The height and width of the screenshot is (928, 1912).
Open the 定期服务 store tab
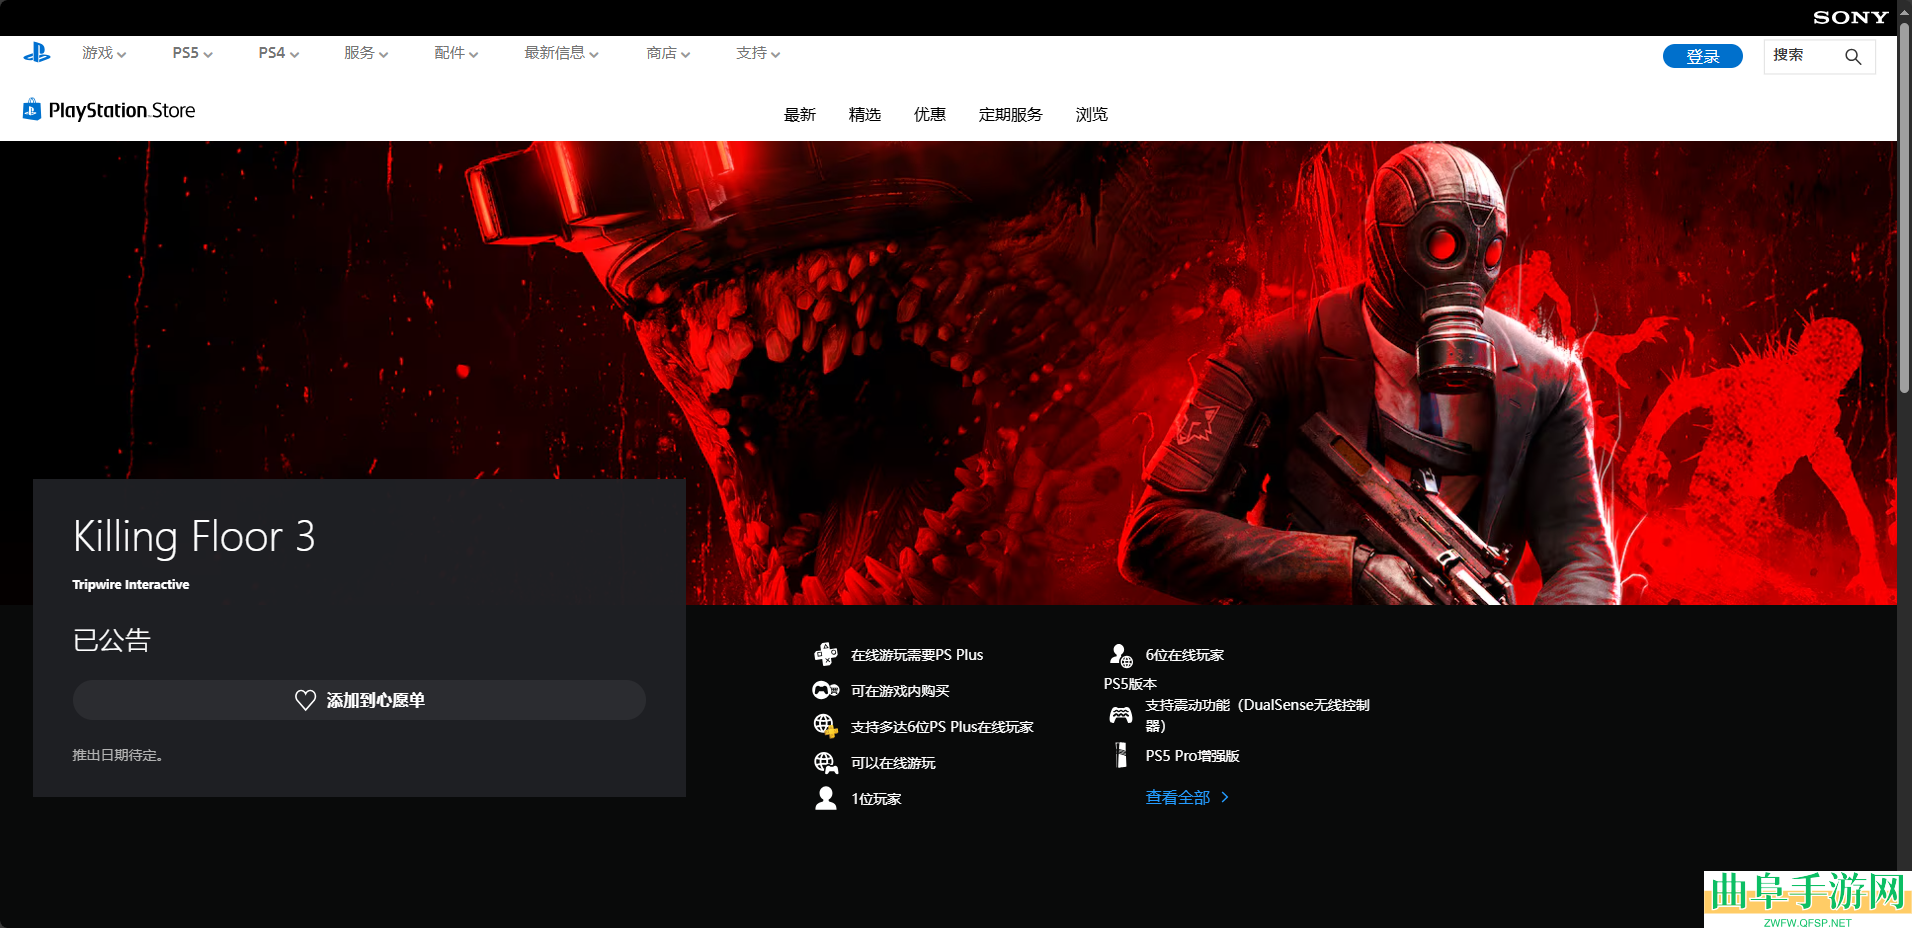1011,115
